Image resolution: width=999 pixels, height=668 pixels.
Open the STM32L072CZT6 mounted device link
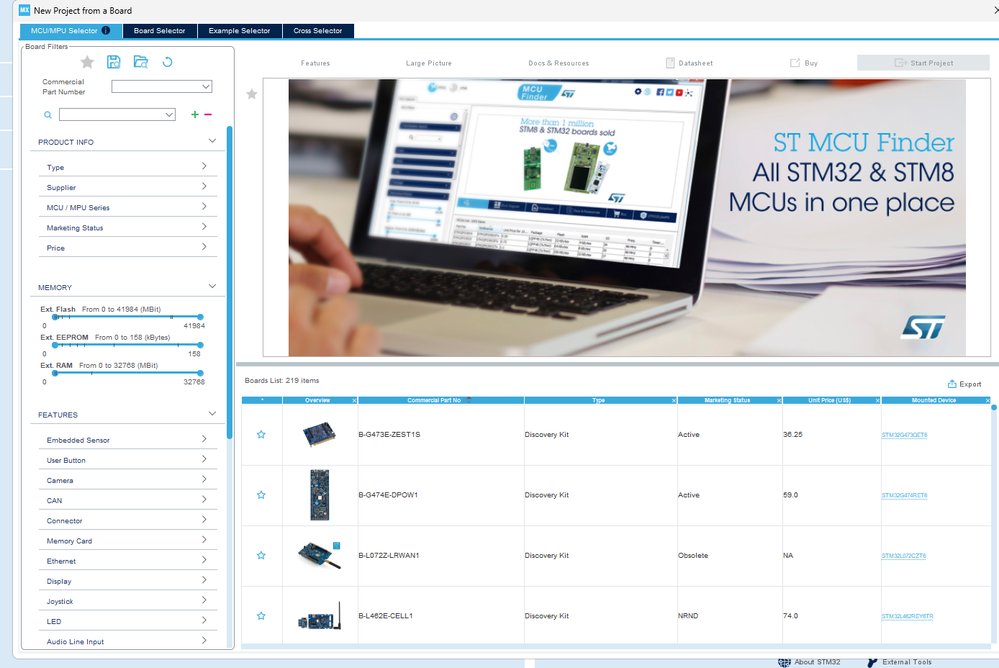pos(903,556)
